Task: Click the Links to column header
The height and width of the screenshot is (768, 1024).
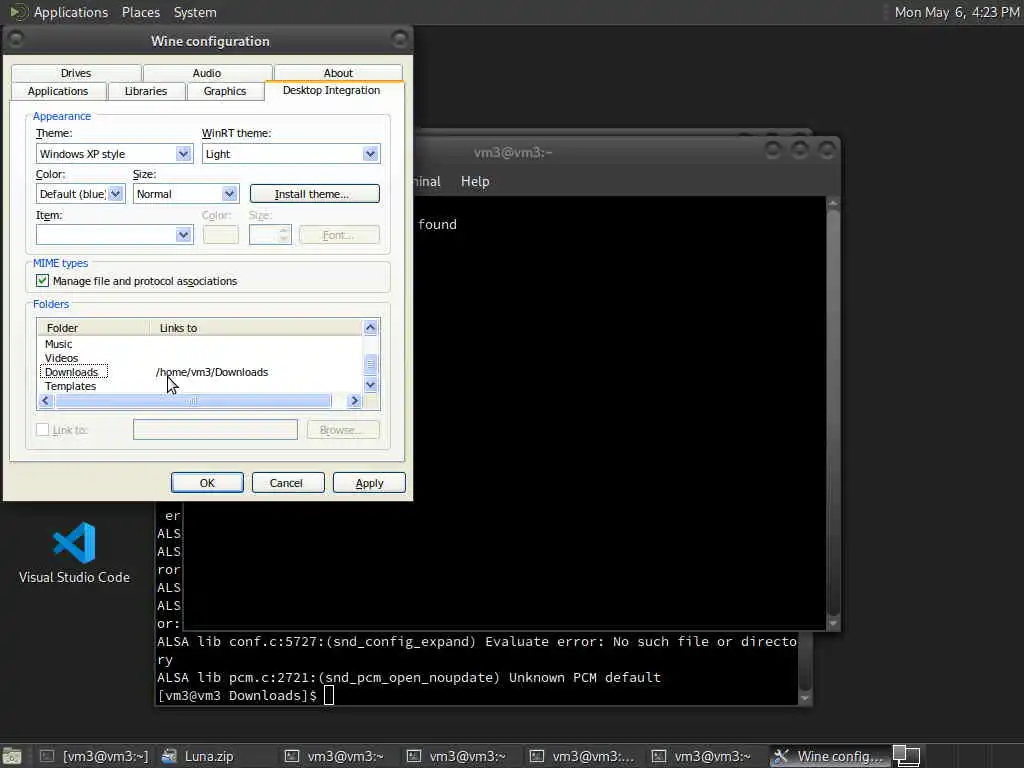Action: (x=256, y=327)
